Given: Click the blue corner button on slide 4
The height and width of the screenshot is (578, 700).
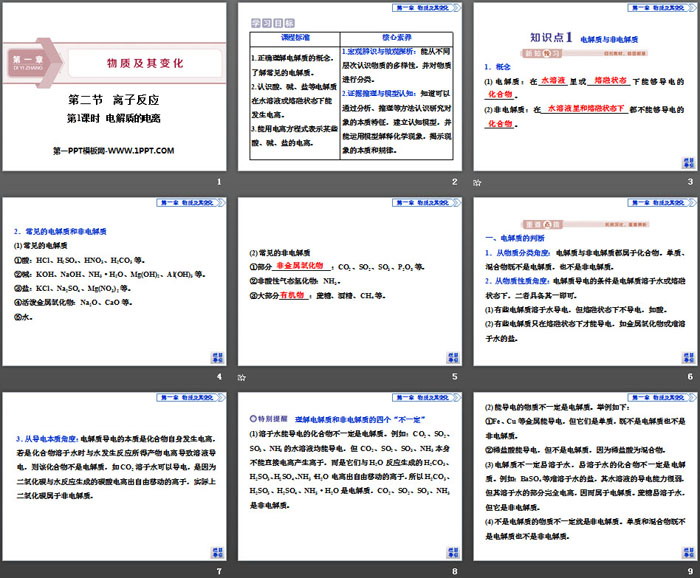Looking at the screenshot, I should click(217, 356).
